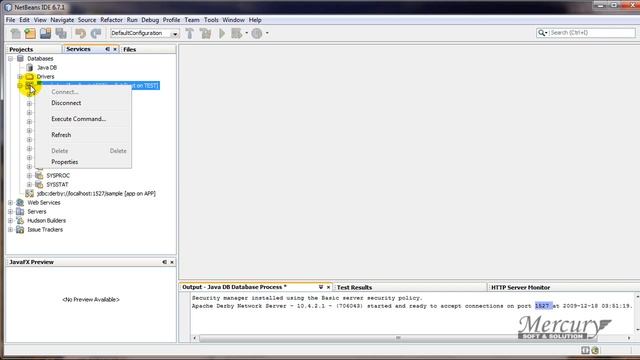This screenshot has width=640, height=360.
Task: Click the Databases node icon
Action: 20,58
